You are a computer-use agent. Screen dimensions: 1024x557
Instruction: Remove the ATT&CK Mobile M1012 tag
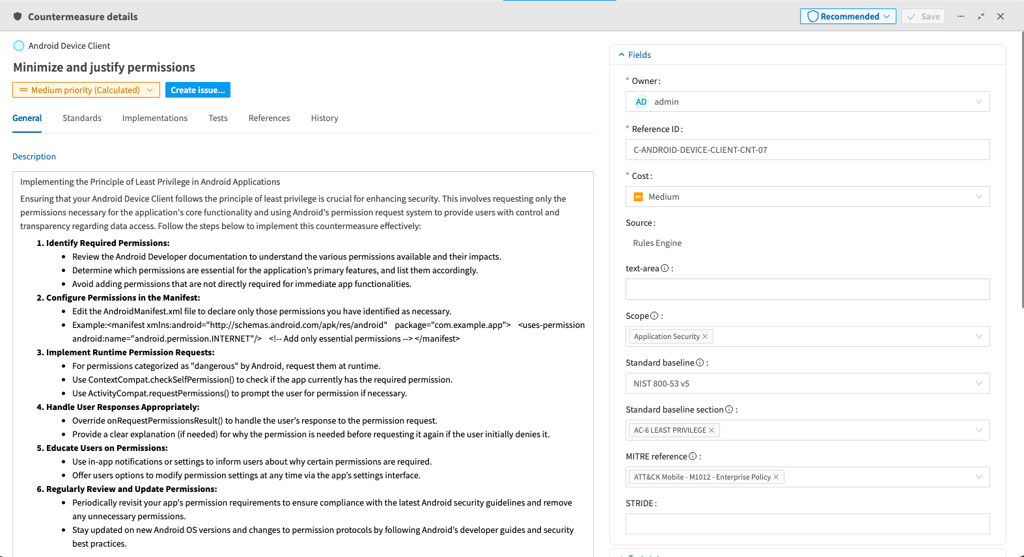point(776,477)
